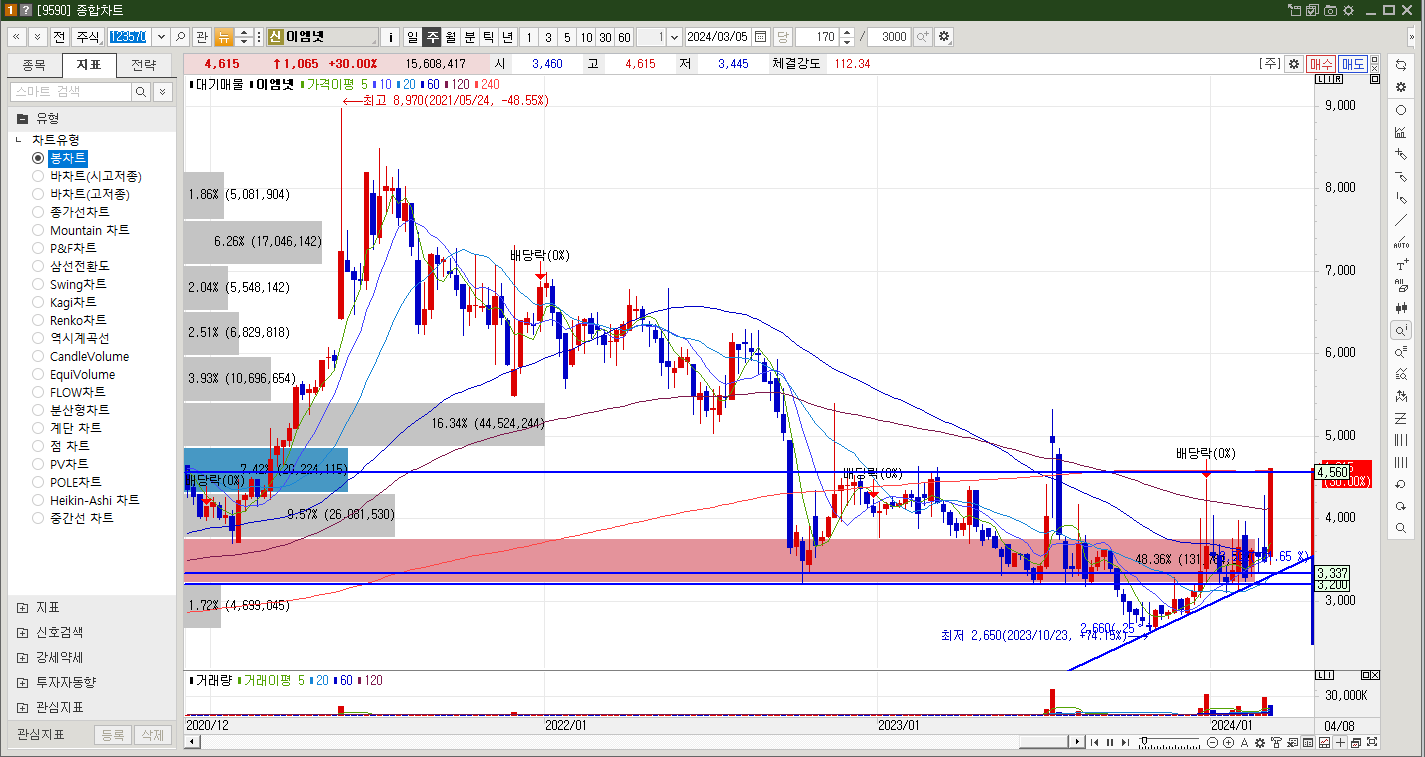Viewport: 1425px width, 757px height.
Task: Select the circle drawing tool in right toolbar
Action: tap(1401, 110)
